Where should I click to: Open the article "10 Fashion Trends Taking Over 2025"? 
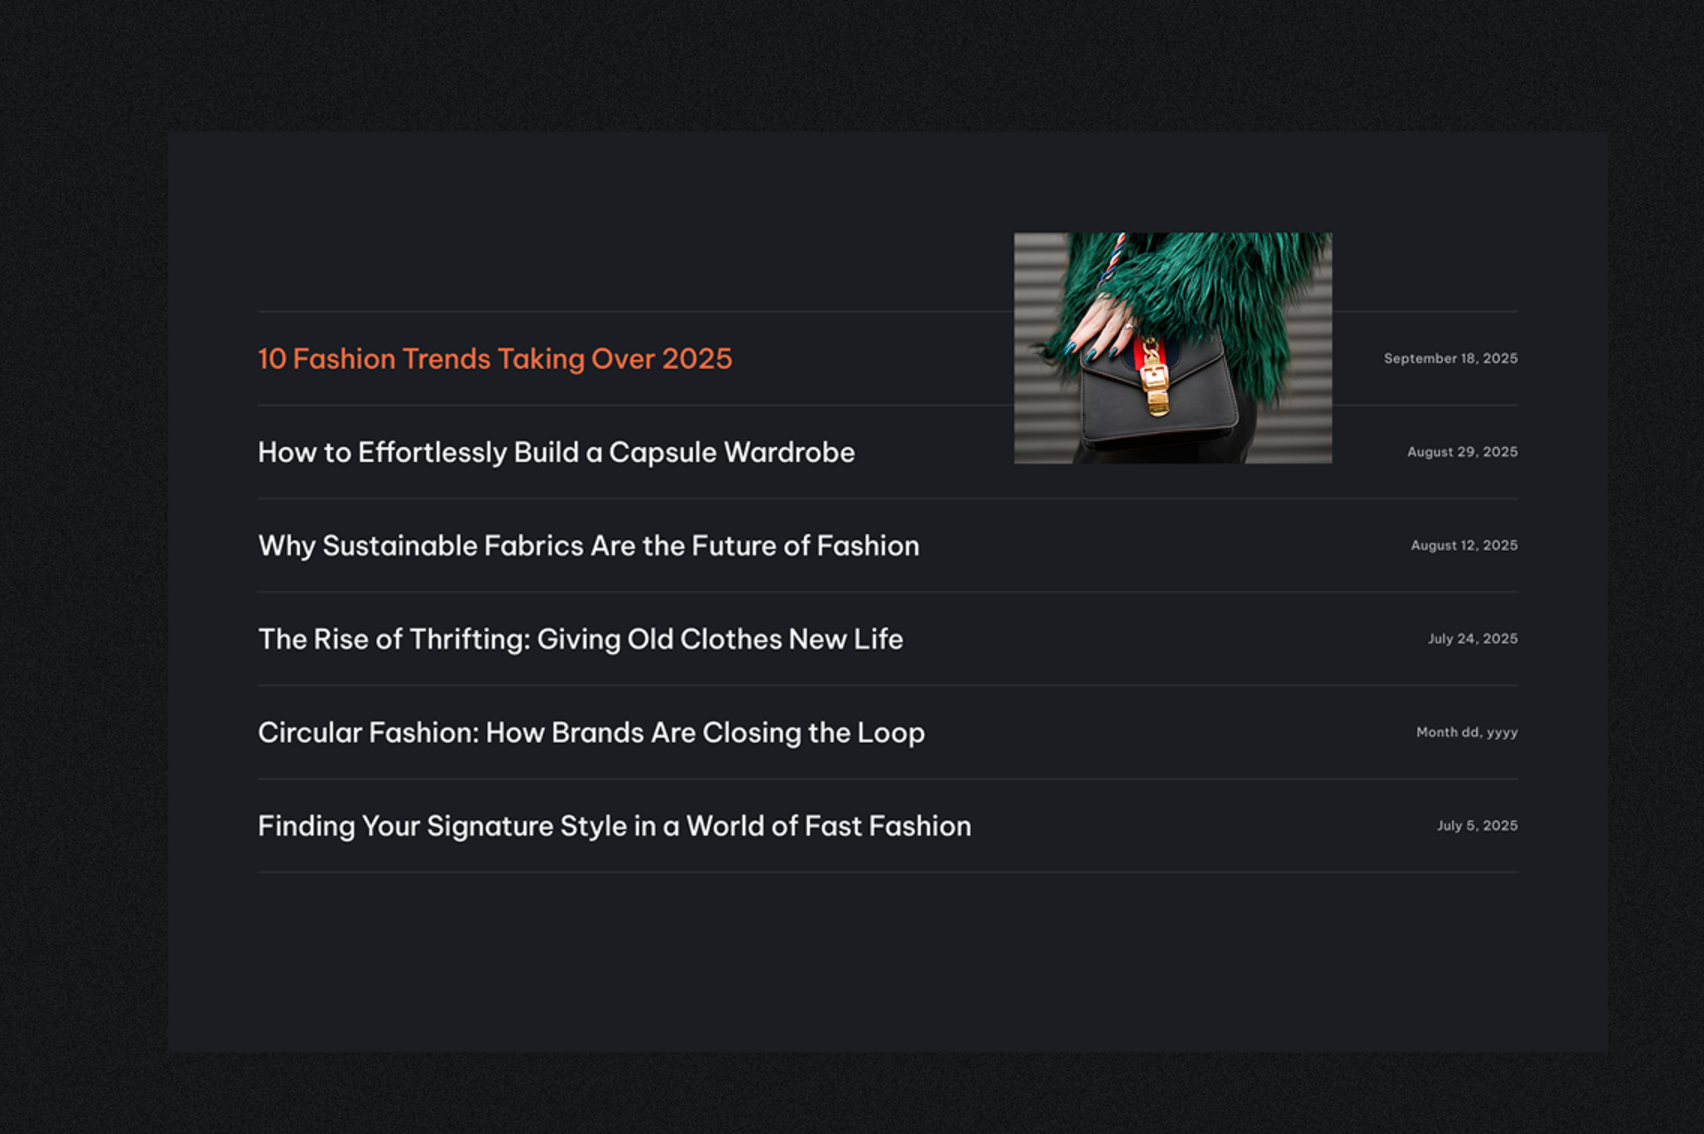[x=495, y=358]
